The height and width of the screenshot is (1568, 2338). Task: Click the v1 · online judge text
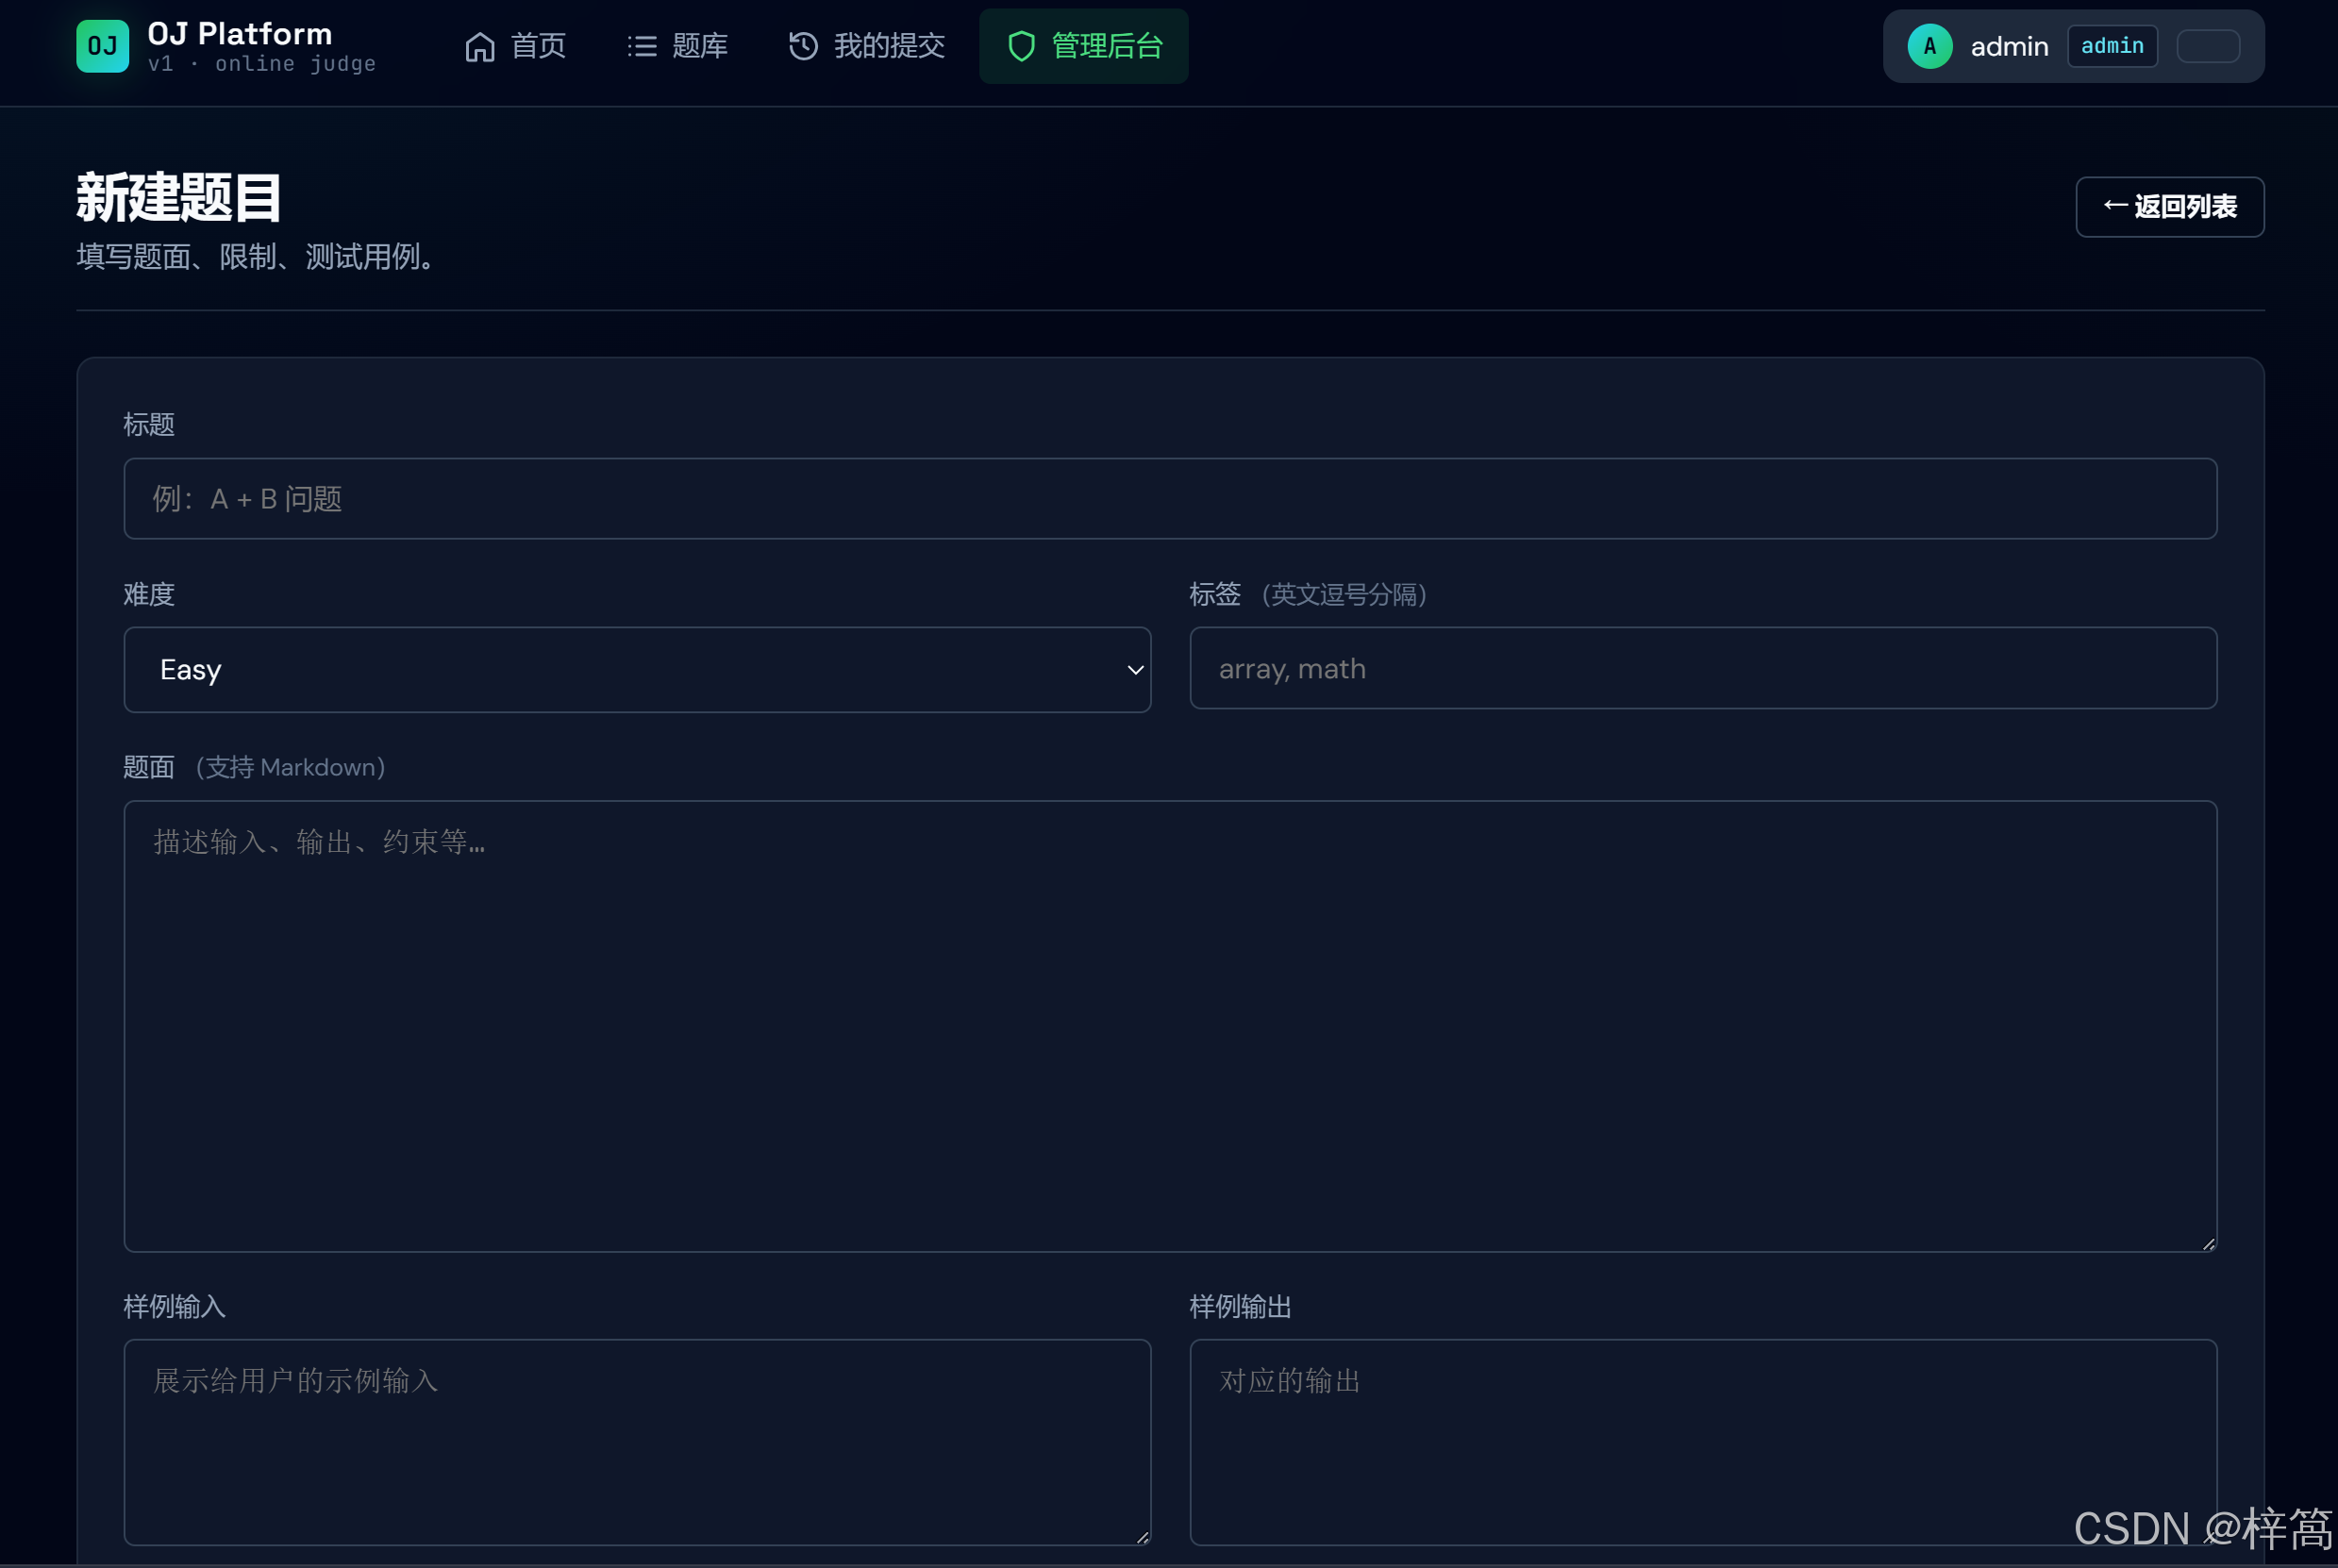tap(262, 64)
